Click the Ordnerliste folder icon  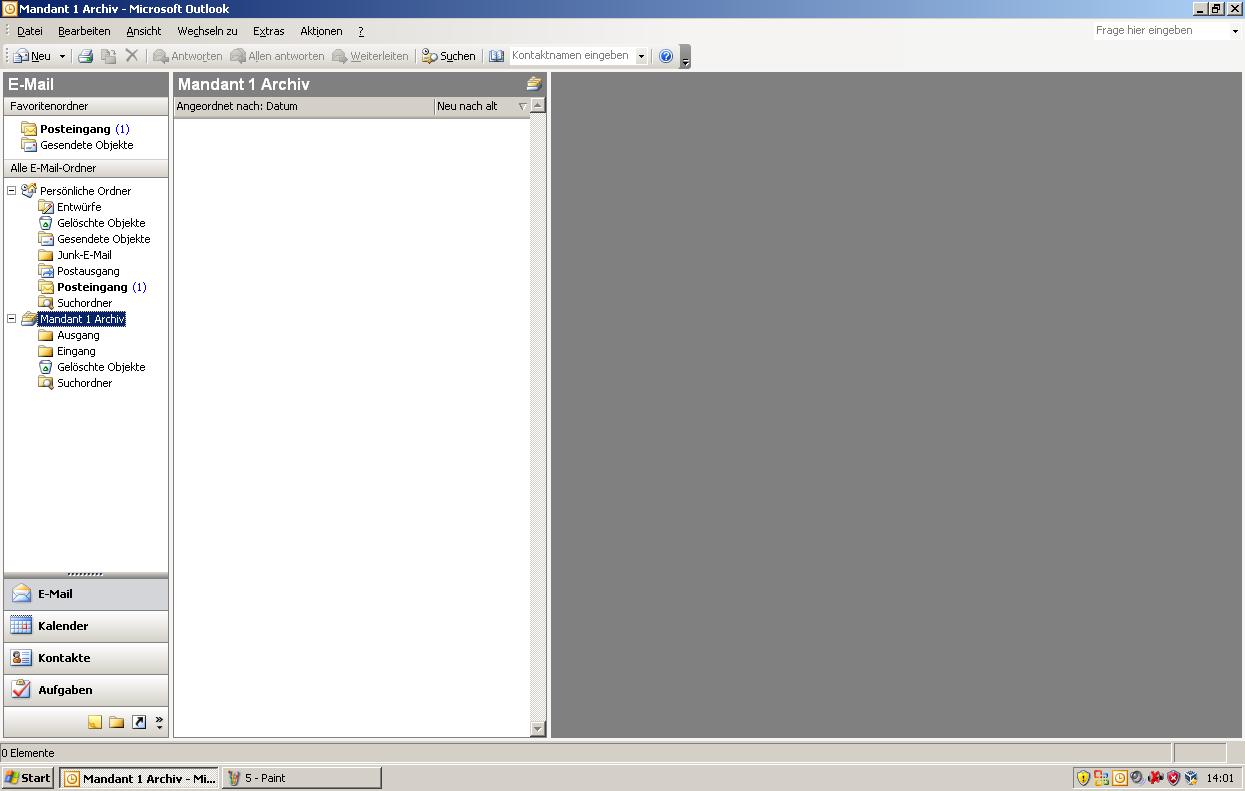[x=117, y=722]
